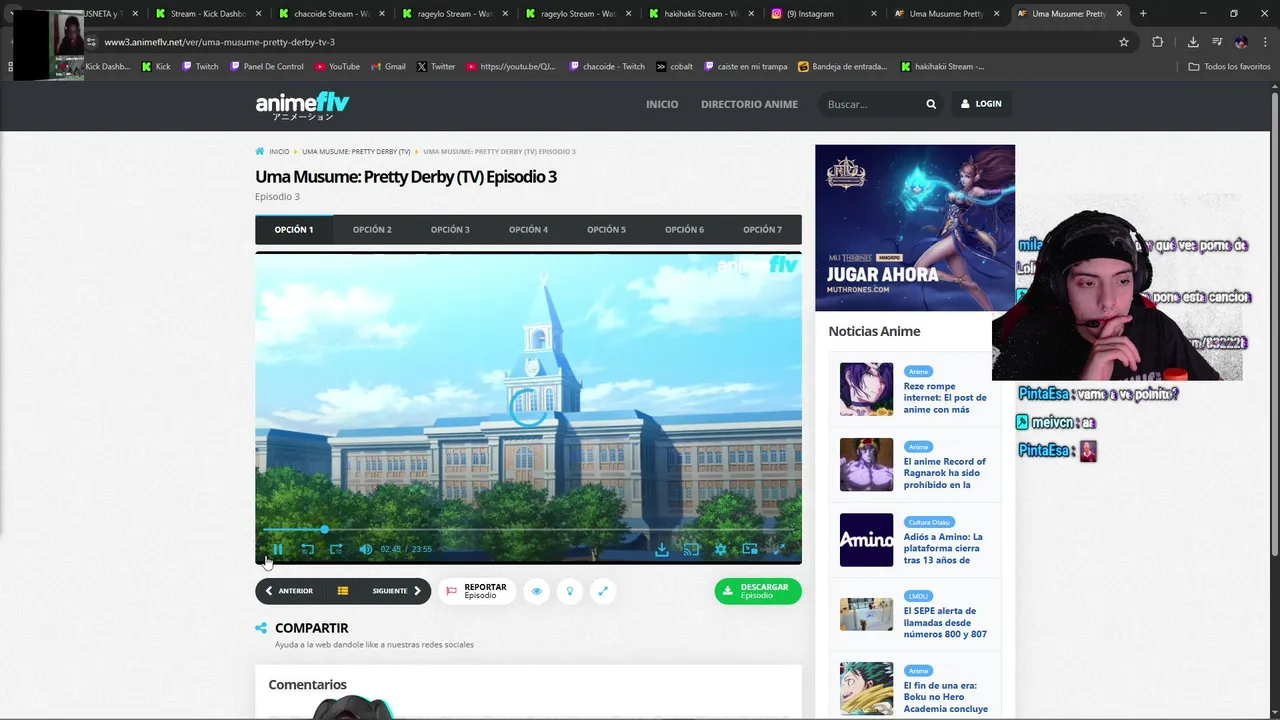Click the player's download icon
This screenshot has height=720, width=1280.
click(x=662, y=549)
